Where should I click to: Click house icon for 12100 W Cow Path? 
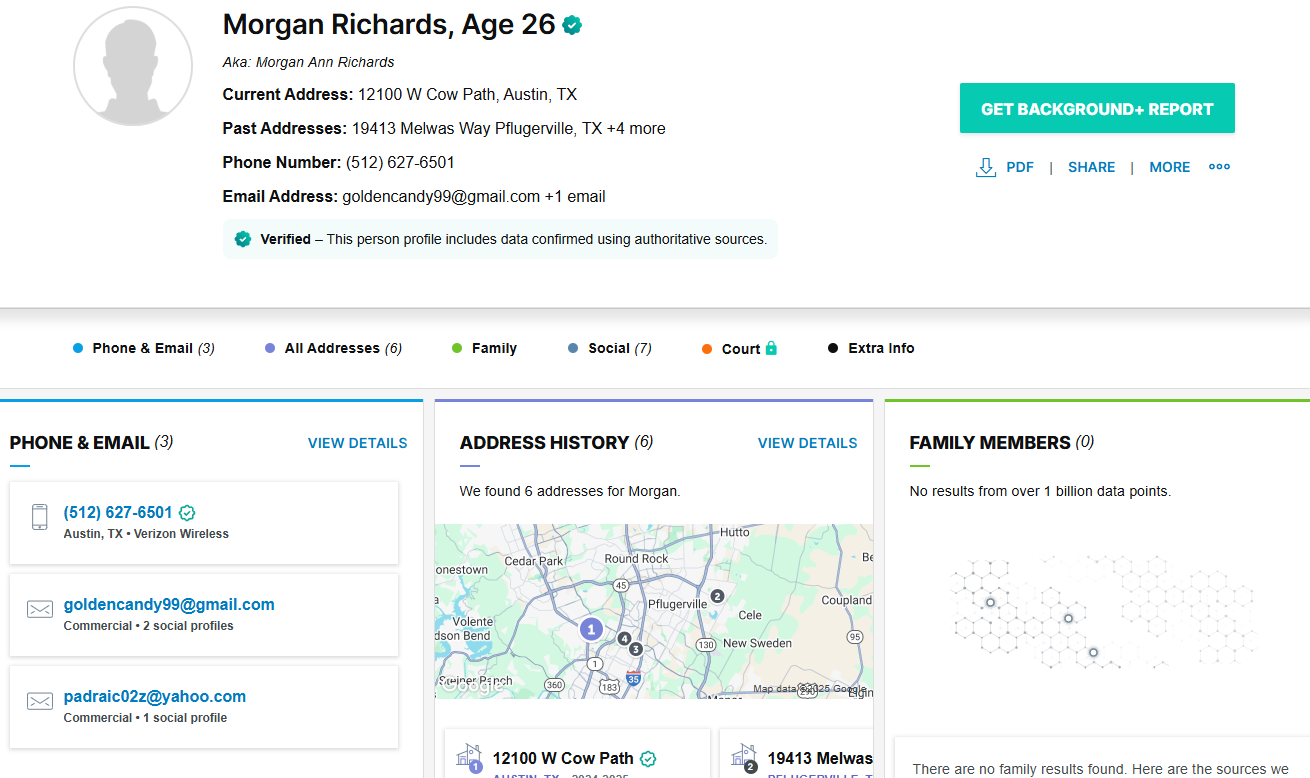click(468, 757)
